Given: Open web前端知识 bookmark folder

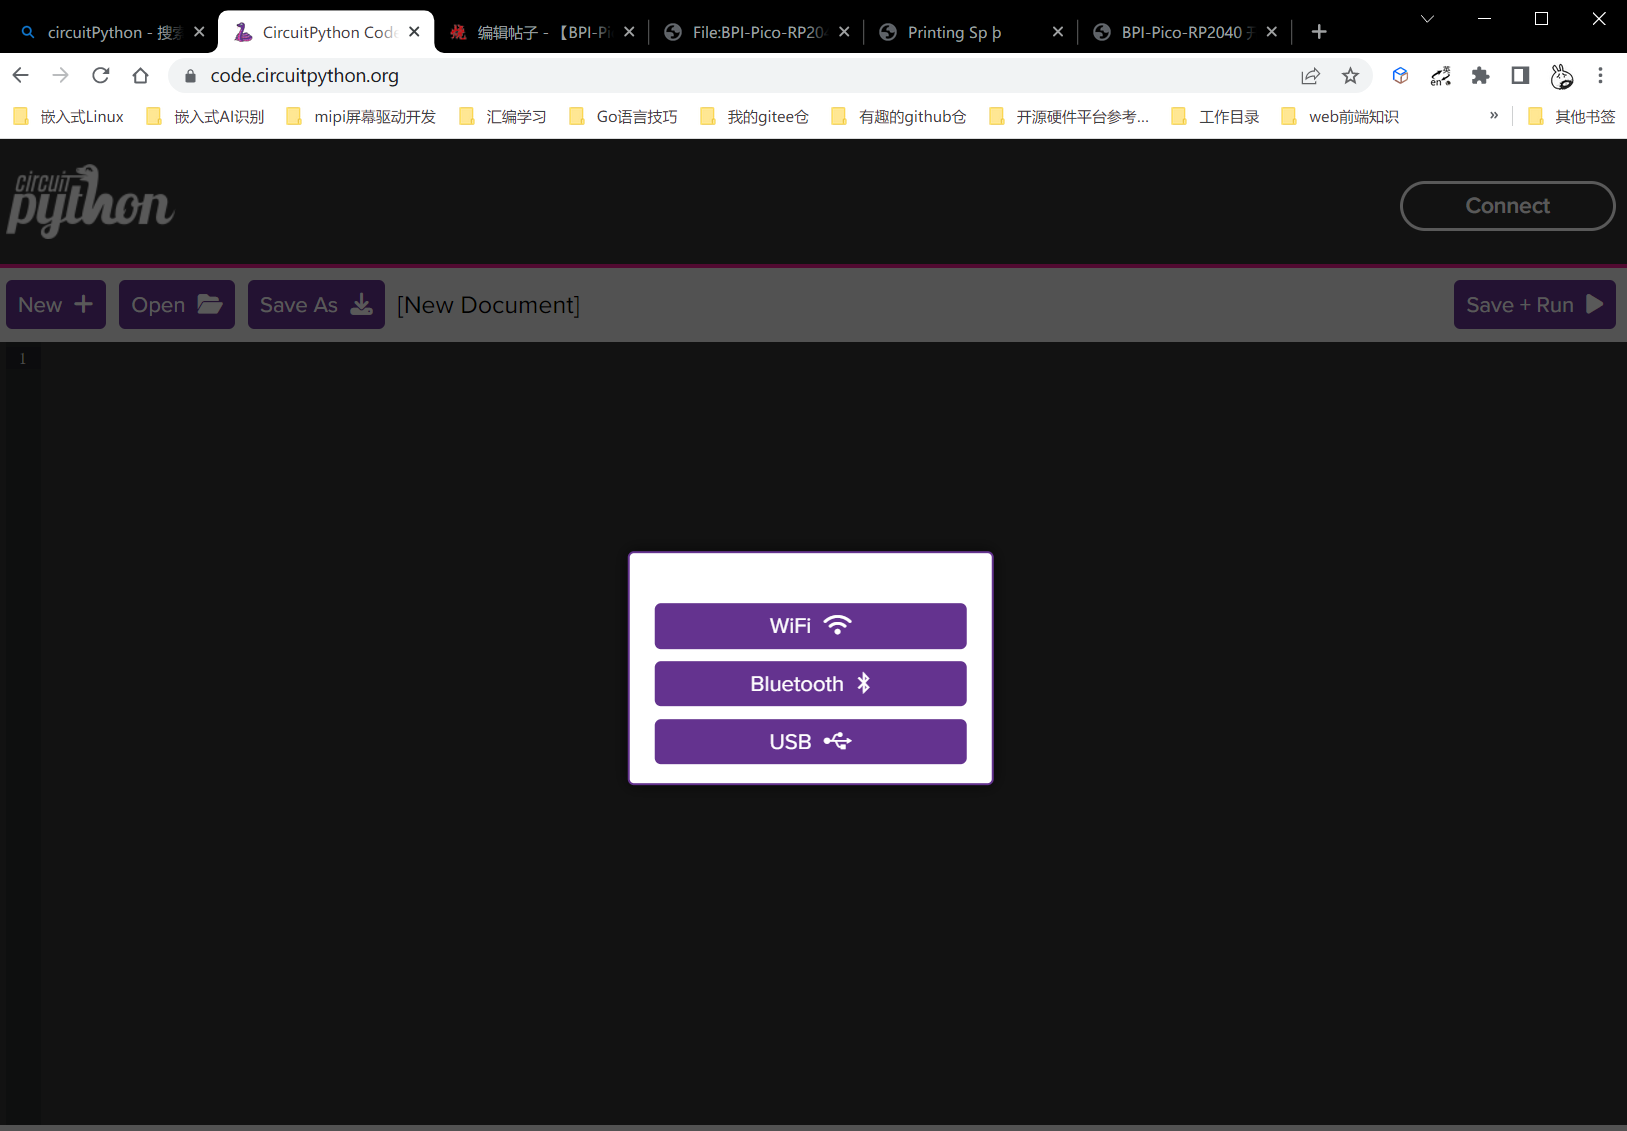Looking at the screenshot, I should pyautogui.click(x=1340, y=117).
